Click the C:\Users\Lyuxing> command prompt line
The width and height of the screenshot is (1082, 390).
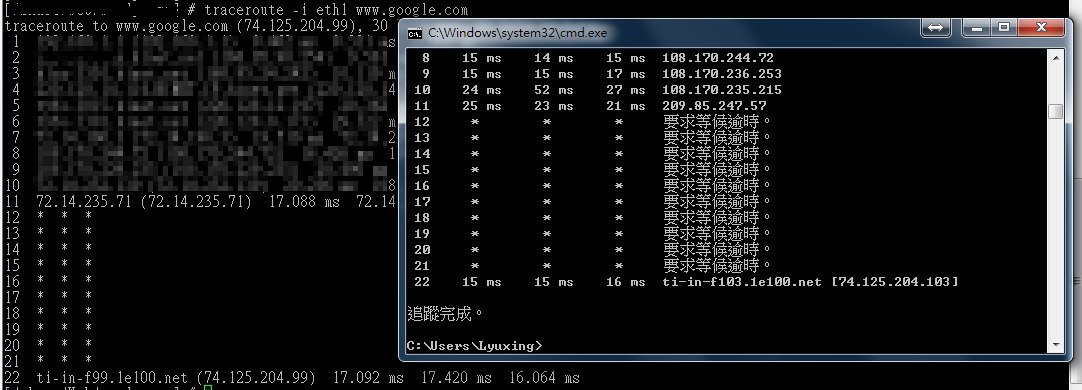click(475, 345)
